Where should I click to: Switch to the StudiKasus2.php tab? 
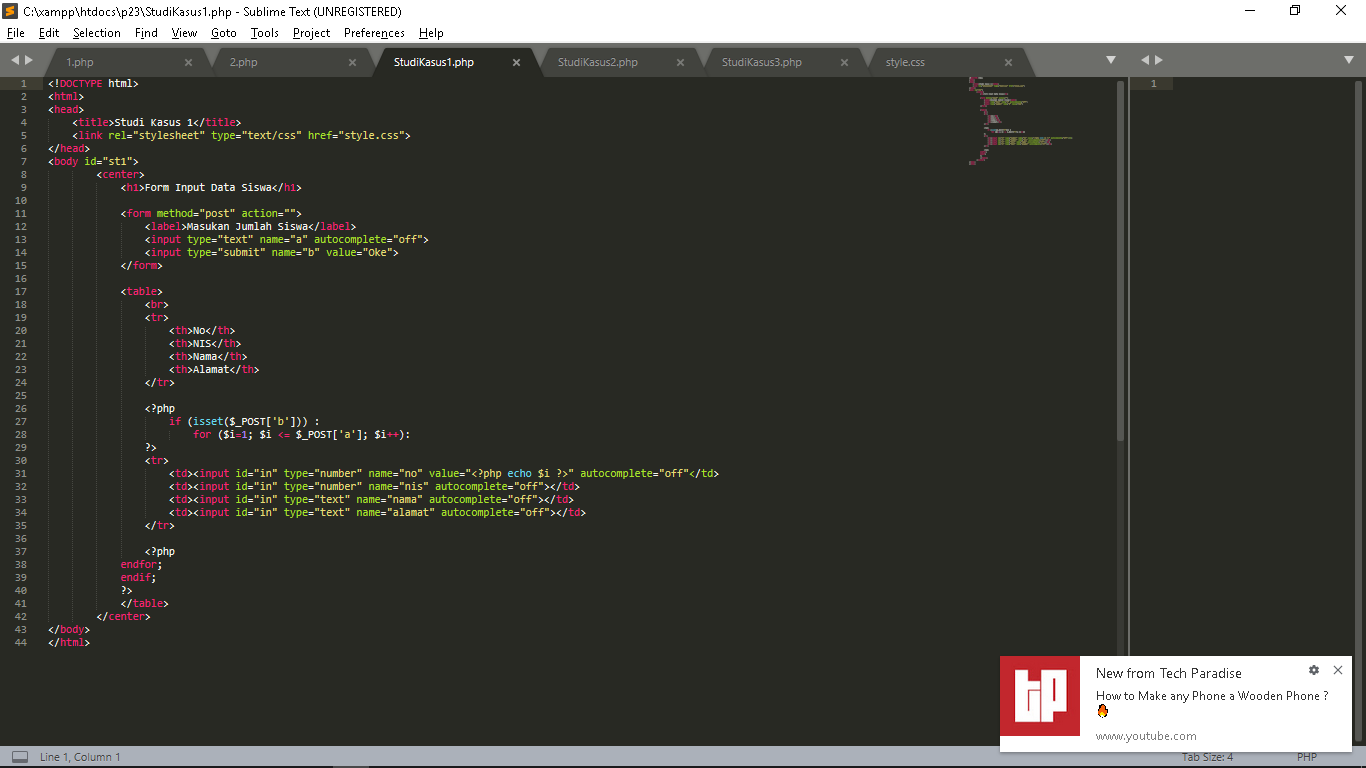[598, 61]
